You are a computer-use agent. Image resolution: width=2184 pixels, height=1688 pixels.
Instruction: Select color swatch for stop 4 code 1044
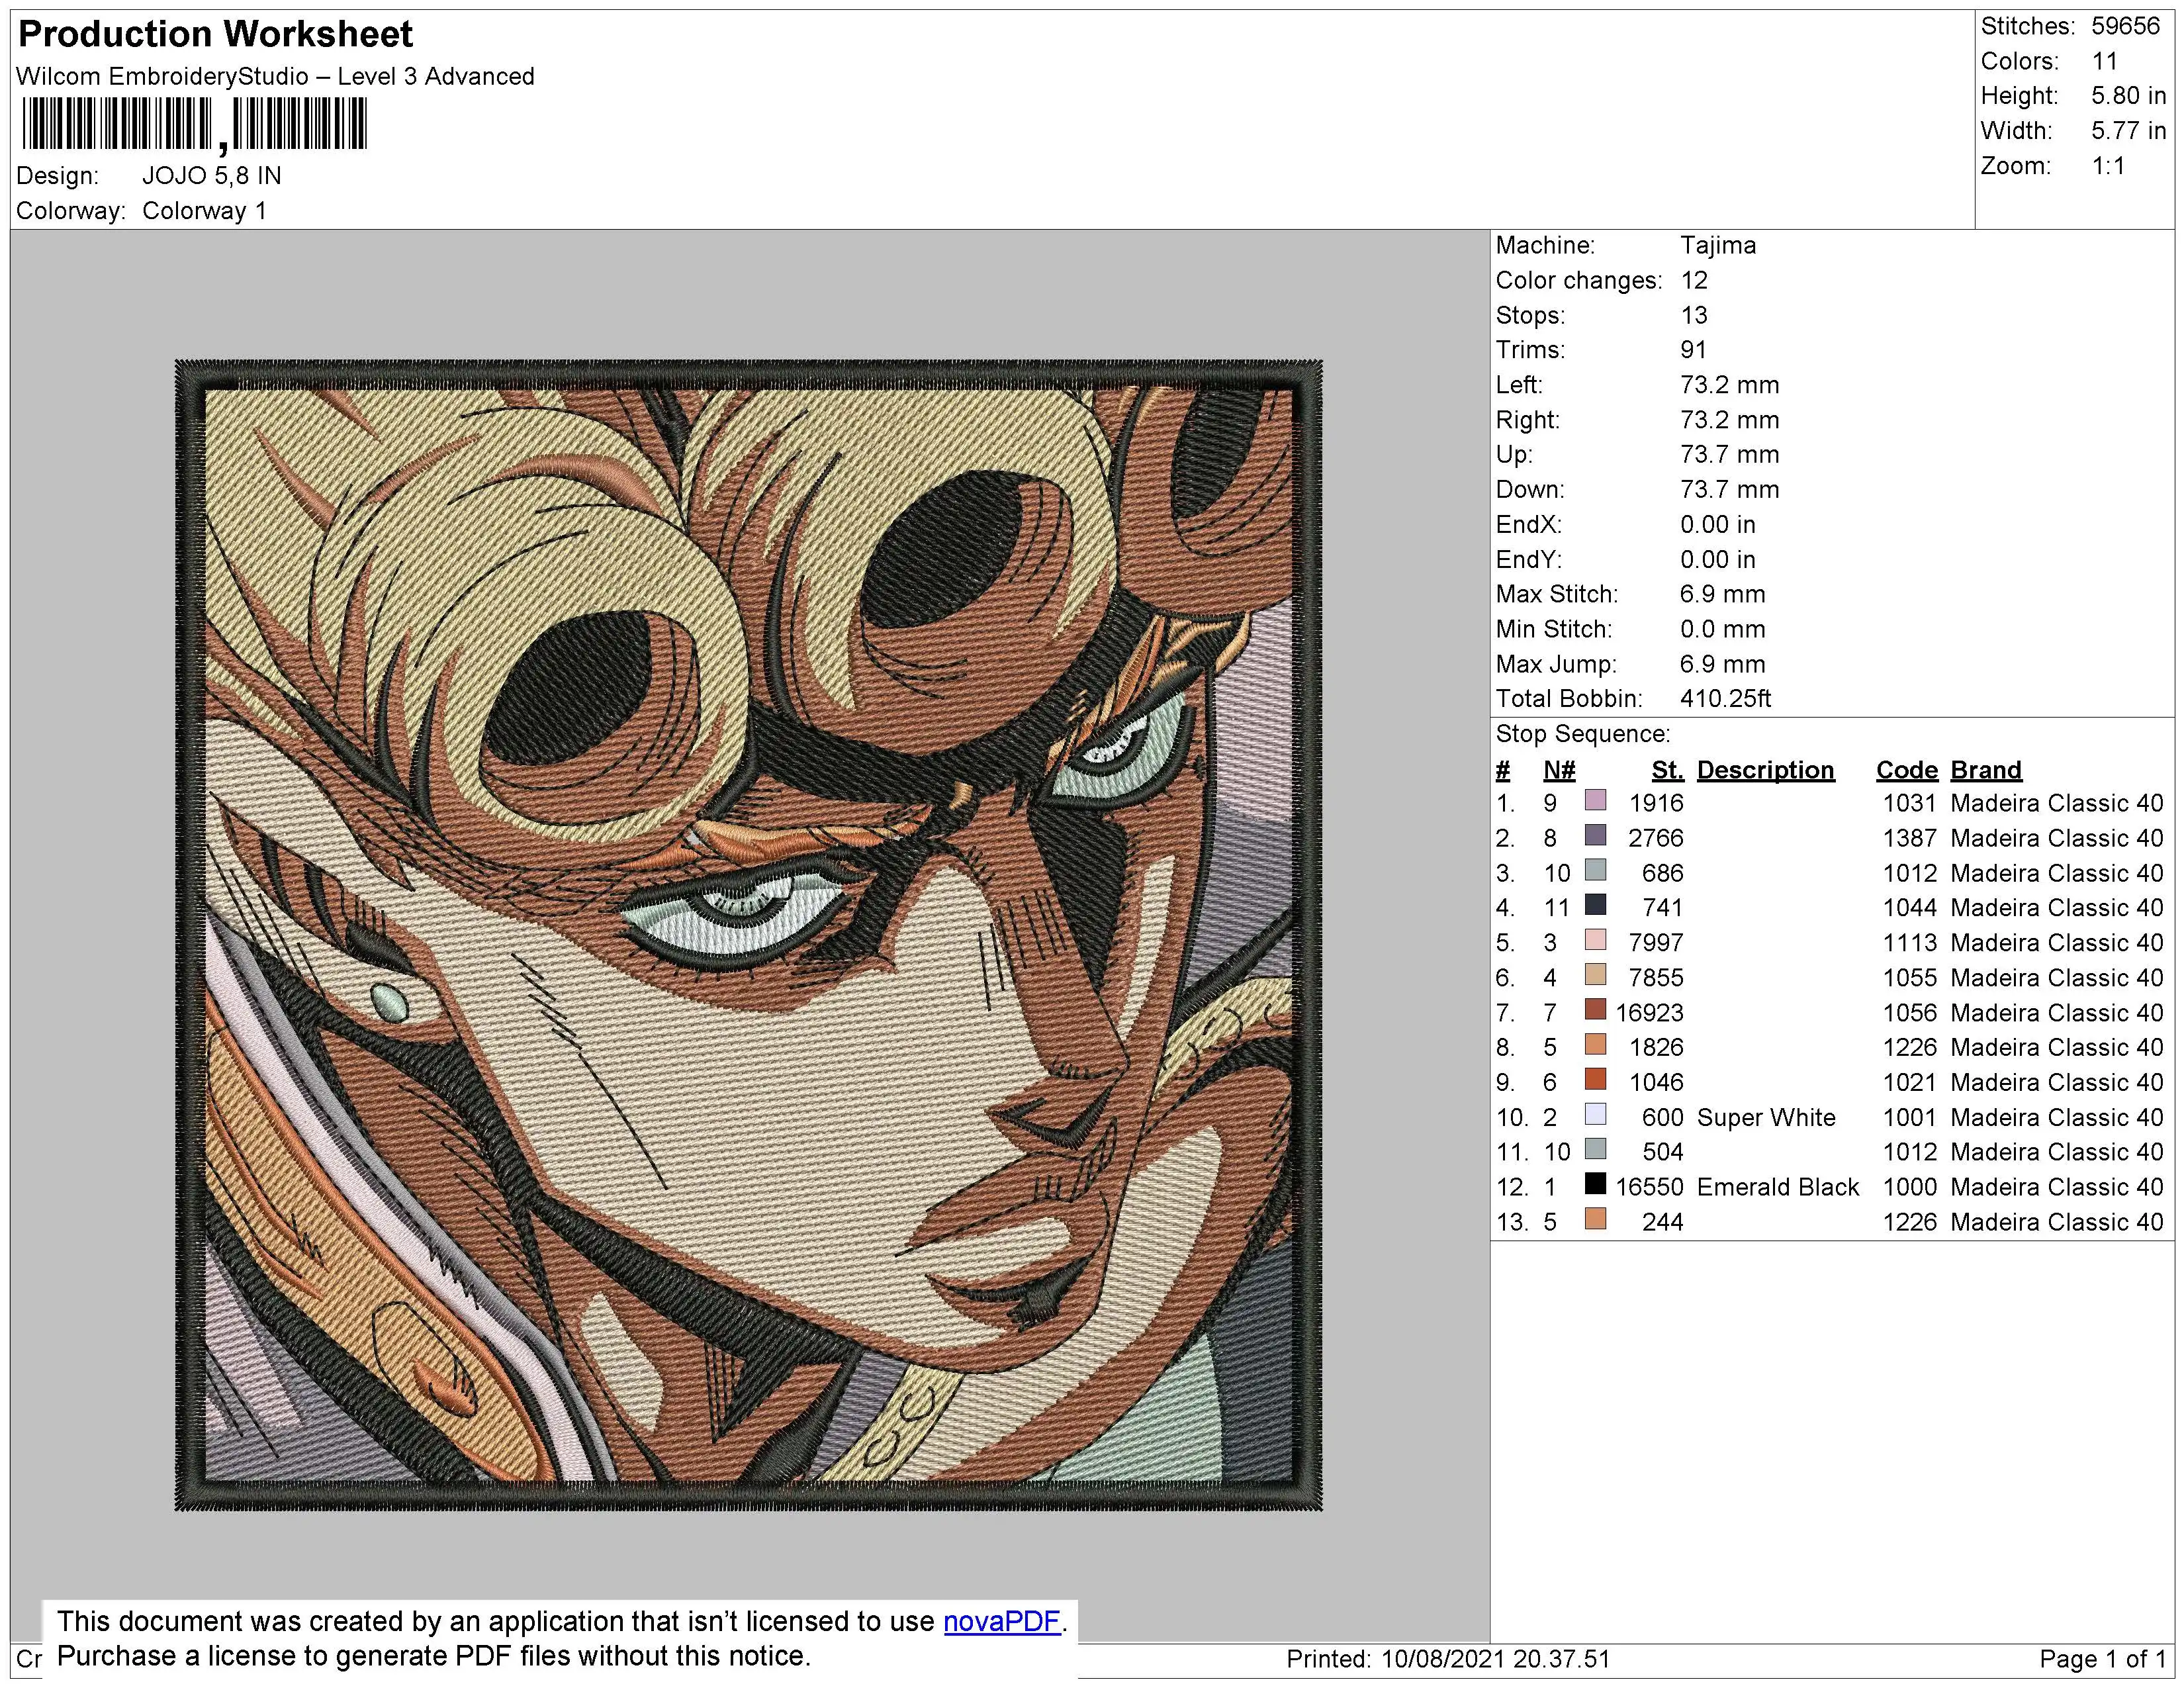[x=1596, y=906]
